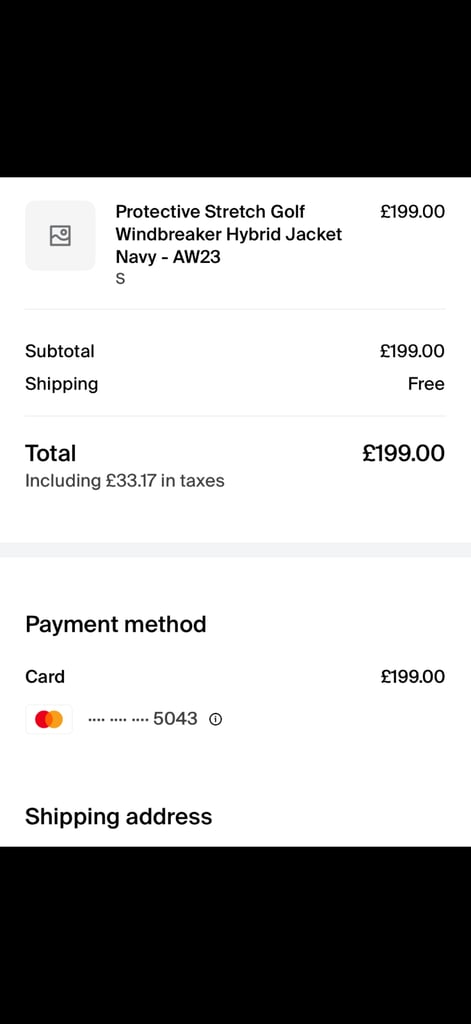Click the bold Total amount £199.00

point(404,453)
